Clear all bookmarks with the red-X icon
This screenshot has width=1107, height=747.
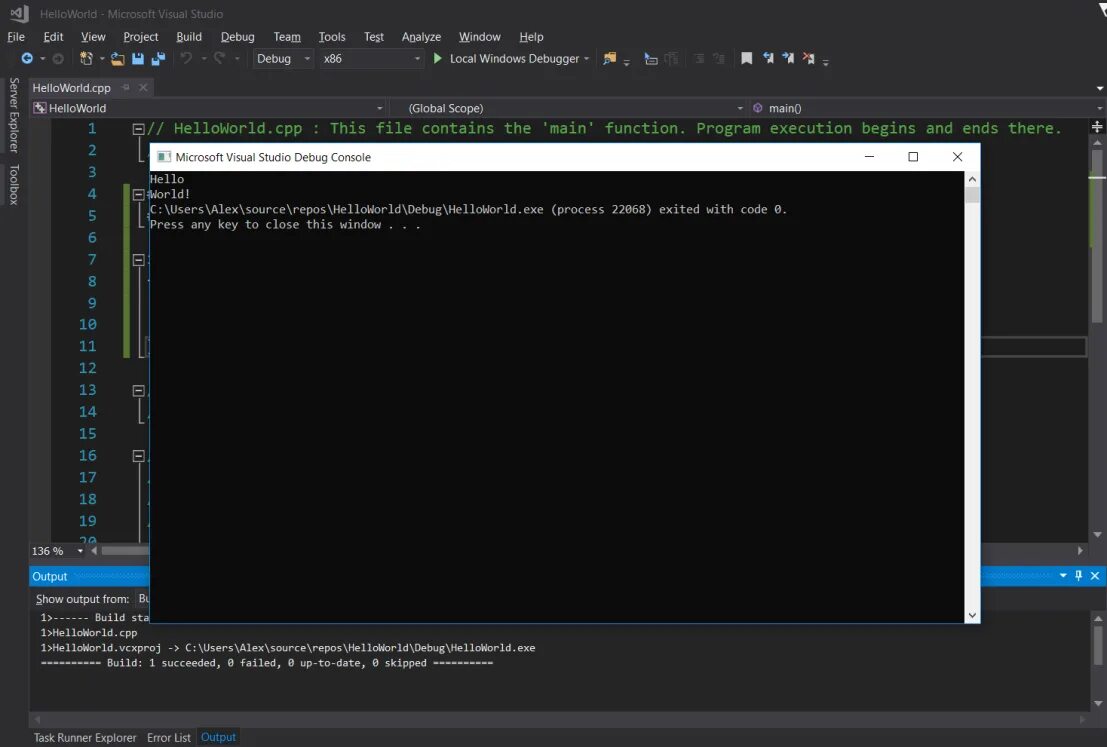[x=808, y=58]
